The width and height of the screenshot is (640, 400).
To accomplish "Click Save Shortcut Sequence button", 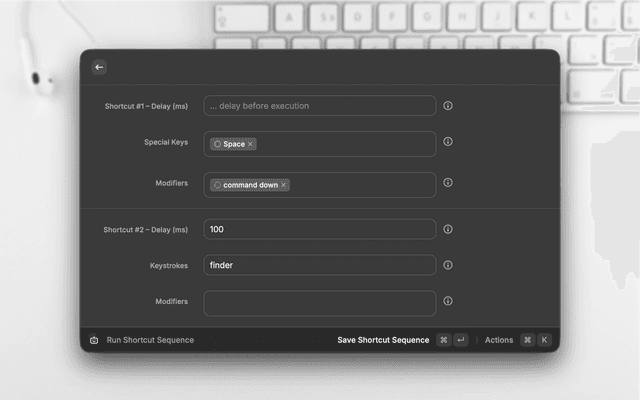I will click(383, 340).
